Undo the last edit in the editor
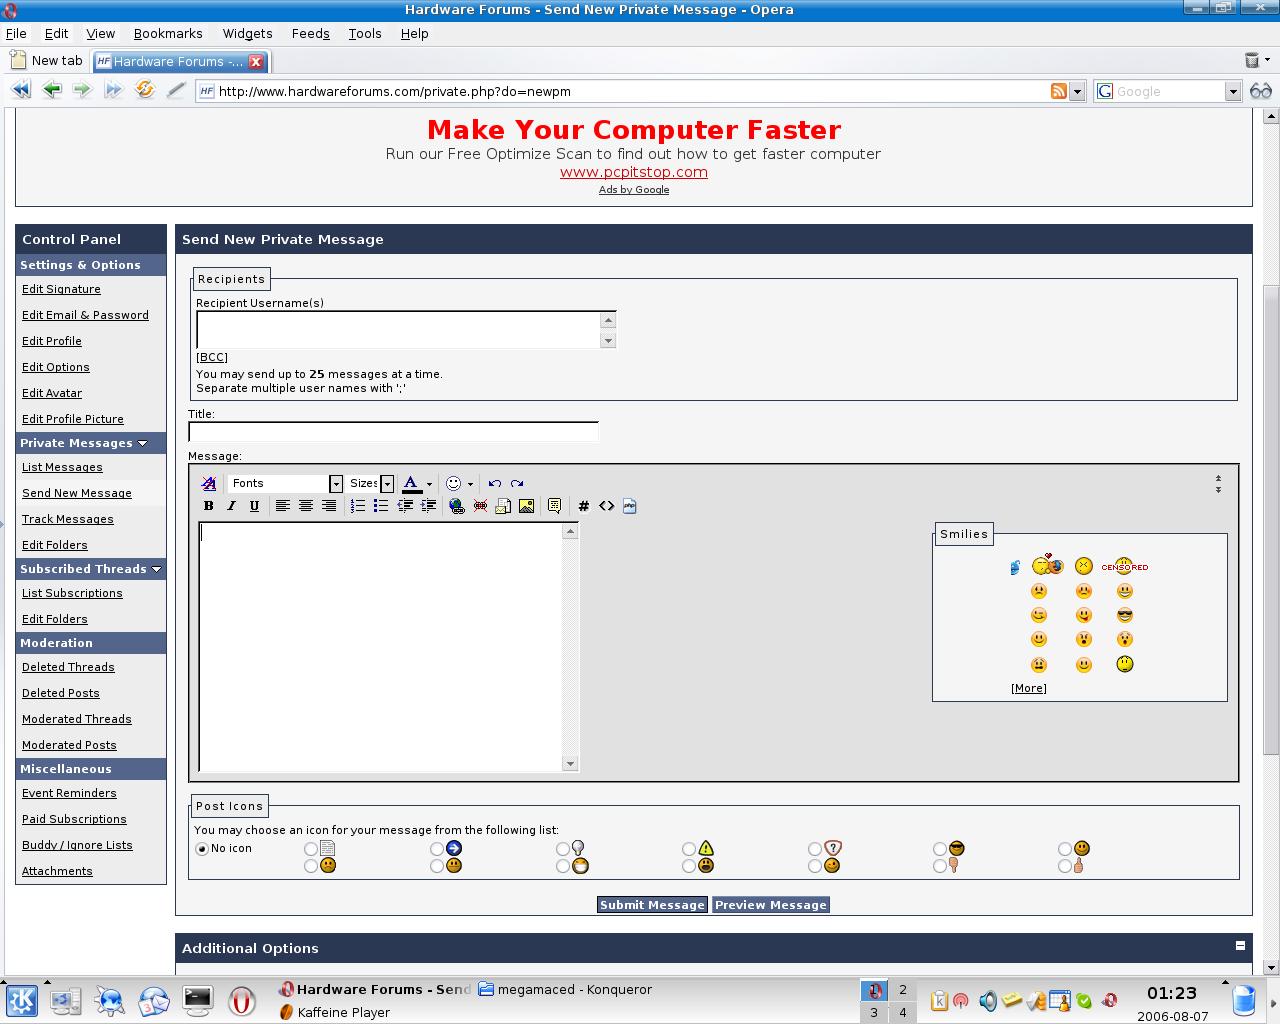 494,483
